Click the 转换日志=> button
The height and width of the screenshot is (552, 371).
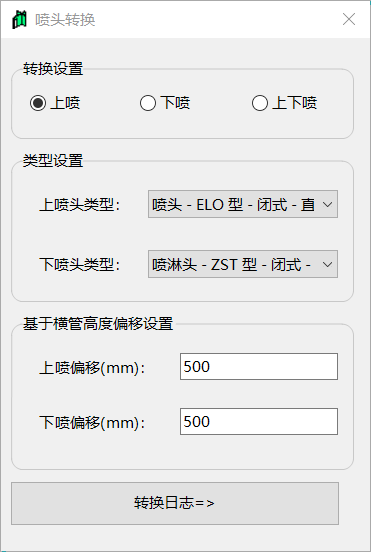[x=175, y=503]
